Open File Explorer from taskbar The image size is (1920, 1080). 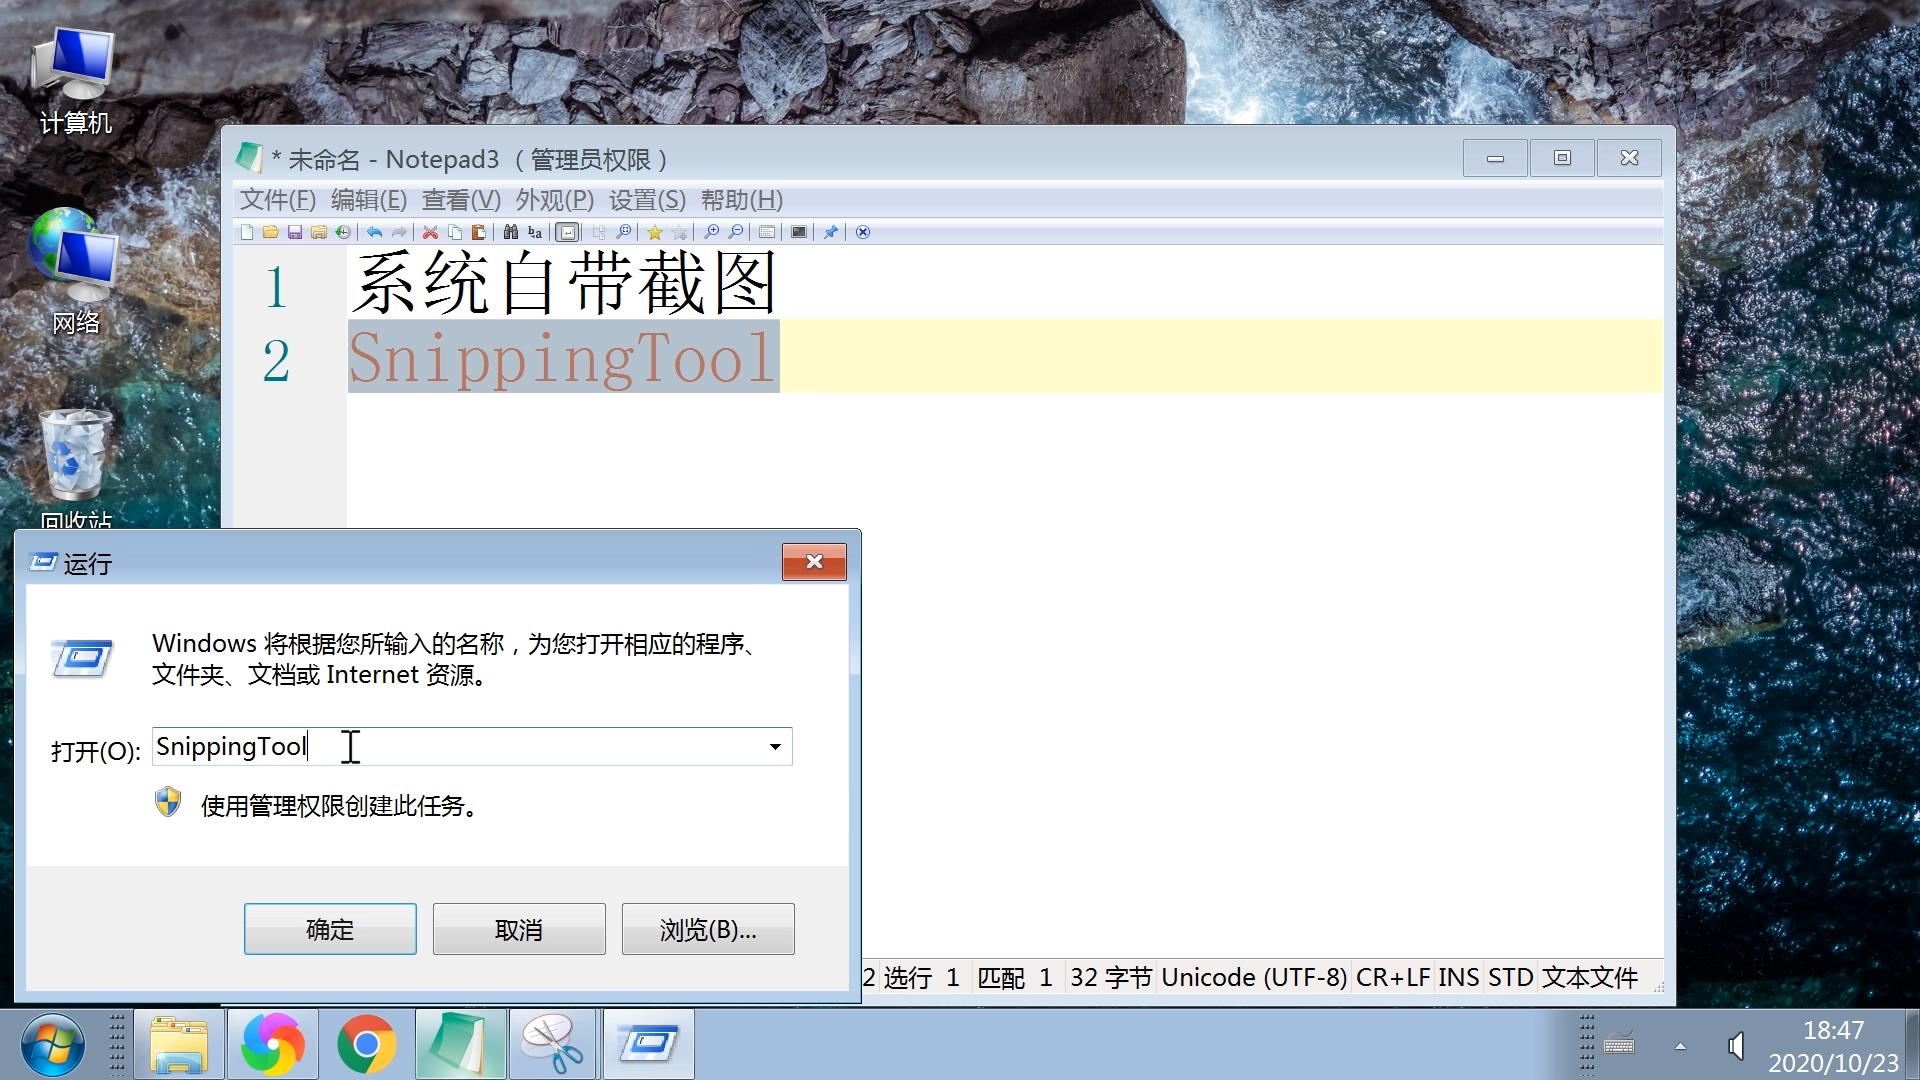pyautogui.click(x=179, y=1045)
